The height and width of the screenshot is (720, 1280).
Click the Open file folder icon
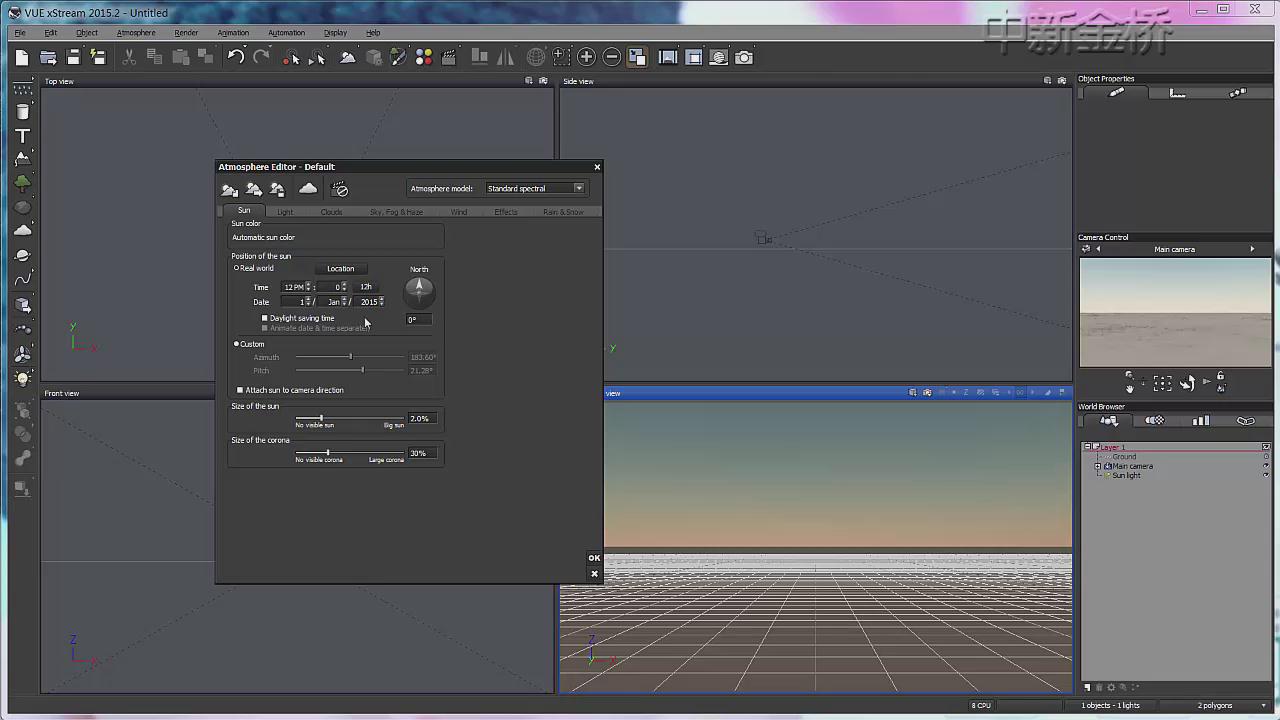48,58
